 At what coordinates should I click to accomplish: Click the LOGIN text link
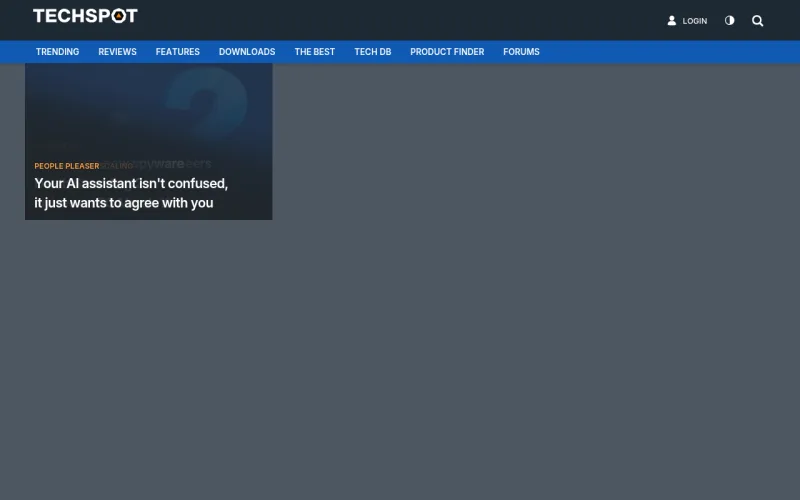point(694,21)
